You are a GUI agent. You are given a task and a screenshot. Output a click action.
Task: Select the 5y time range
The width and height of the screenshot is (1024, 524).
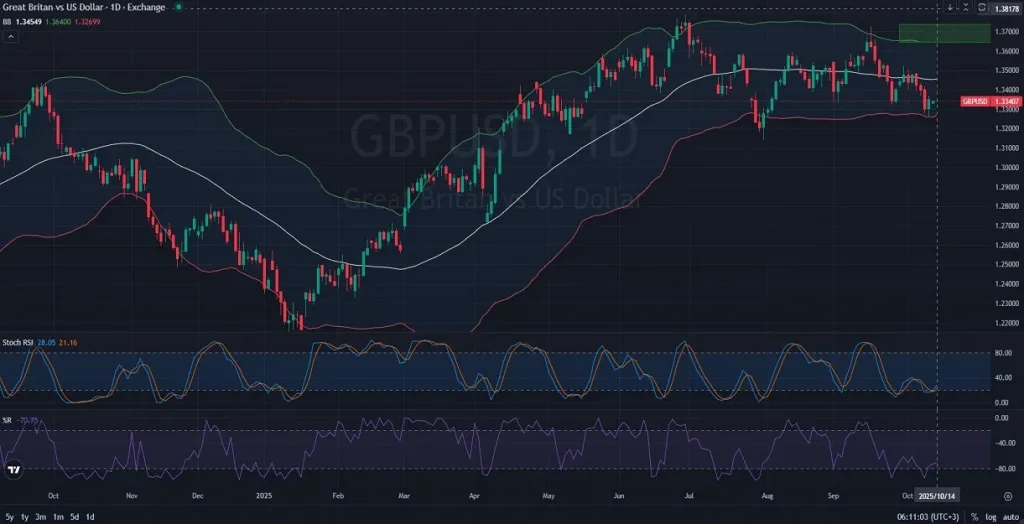pyautogui.click(x=10, y=517)
